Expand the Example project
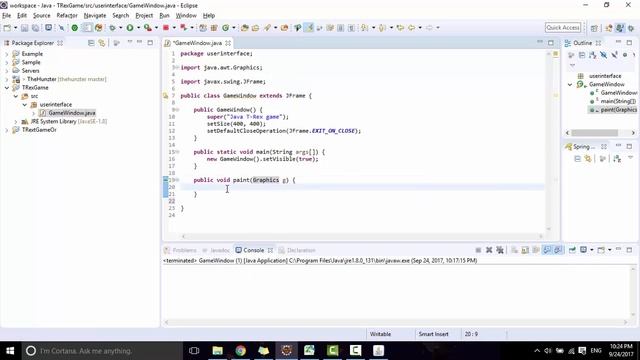This screenshot has height=360, width=640. (x=7, y=54)
